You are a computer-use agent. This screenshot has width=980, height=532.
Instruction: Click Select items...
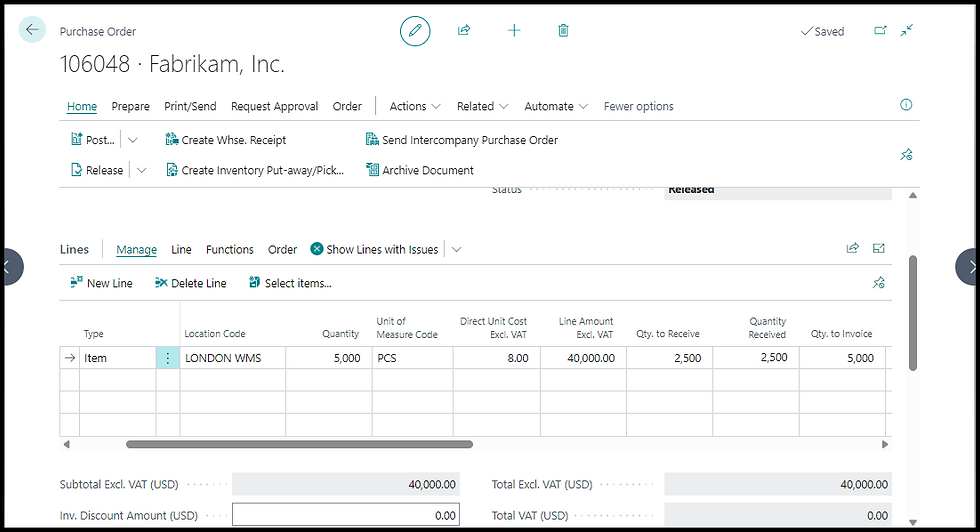click(290, 283)
